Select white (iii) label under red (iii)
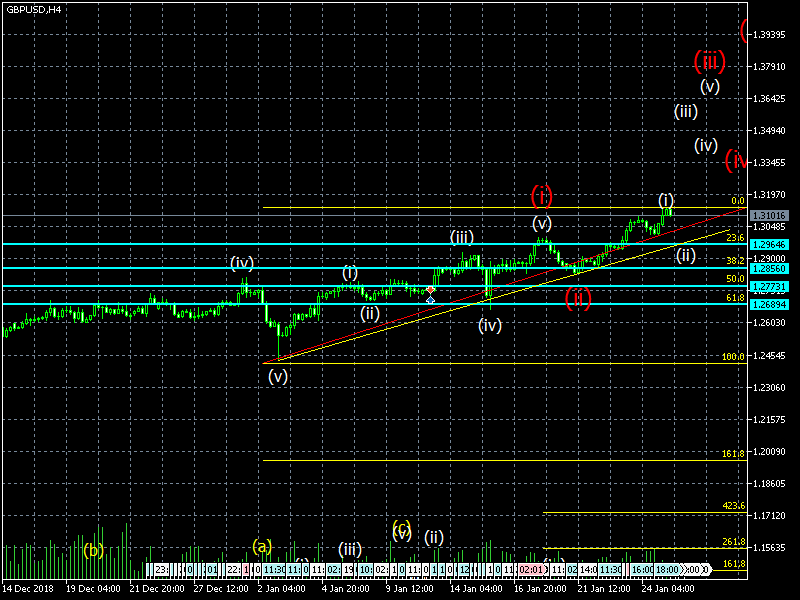Image resolution: width=800 pixels, height=600 pixels. coord(686,111)
